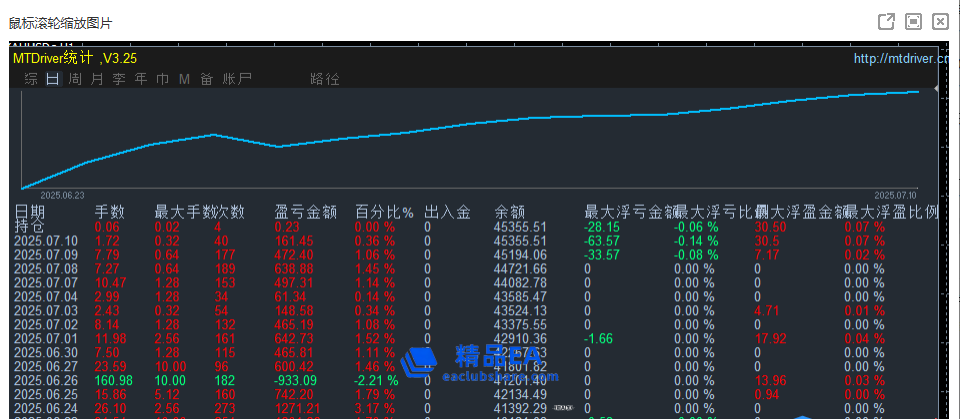Click the profit value 1271.21
This screenshot has width=960, height=419.
[298, 409]
